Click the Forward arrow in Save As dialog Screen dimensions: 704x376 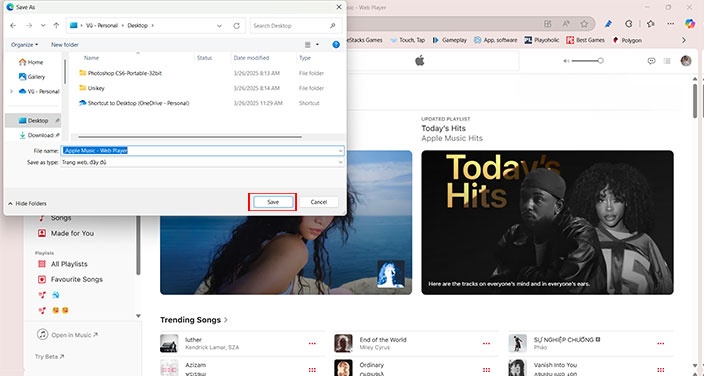click(x=29, y=26)
